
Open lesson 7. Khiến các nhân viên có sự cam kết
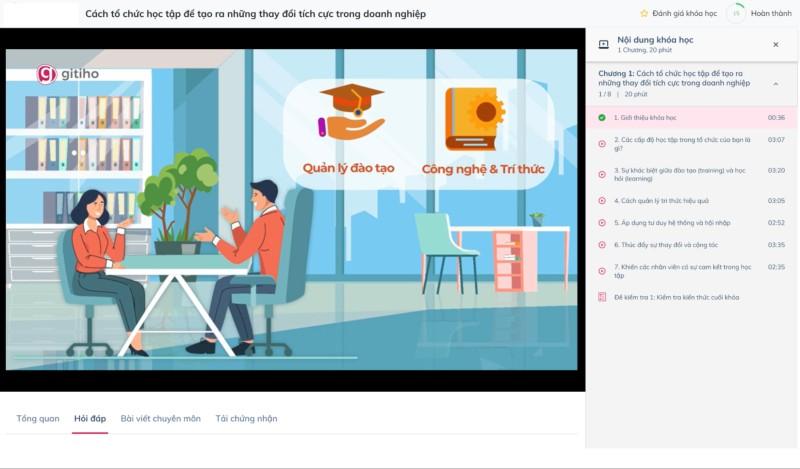[x=691, y=271]
